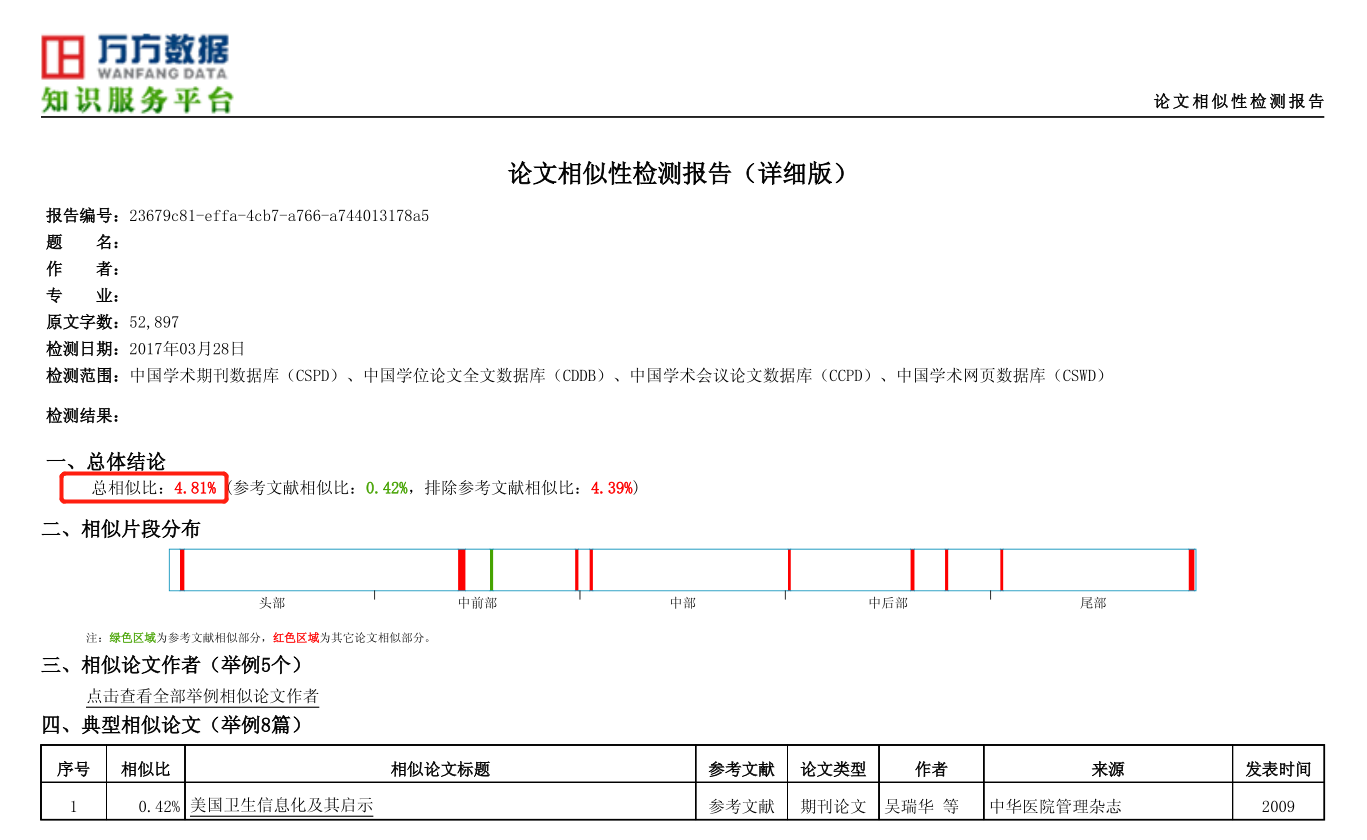Select the author cell 吴瑞华 等

921,806
